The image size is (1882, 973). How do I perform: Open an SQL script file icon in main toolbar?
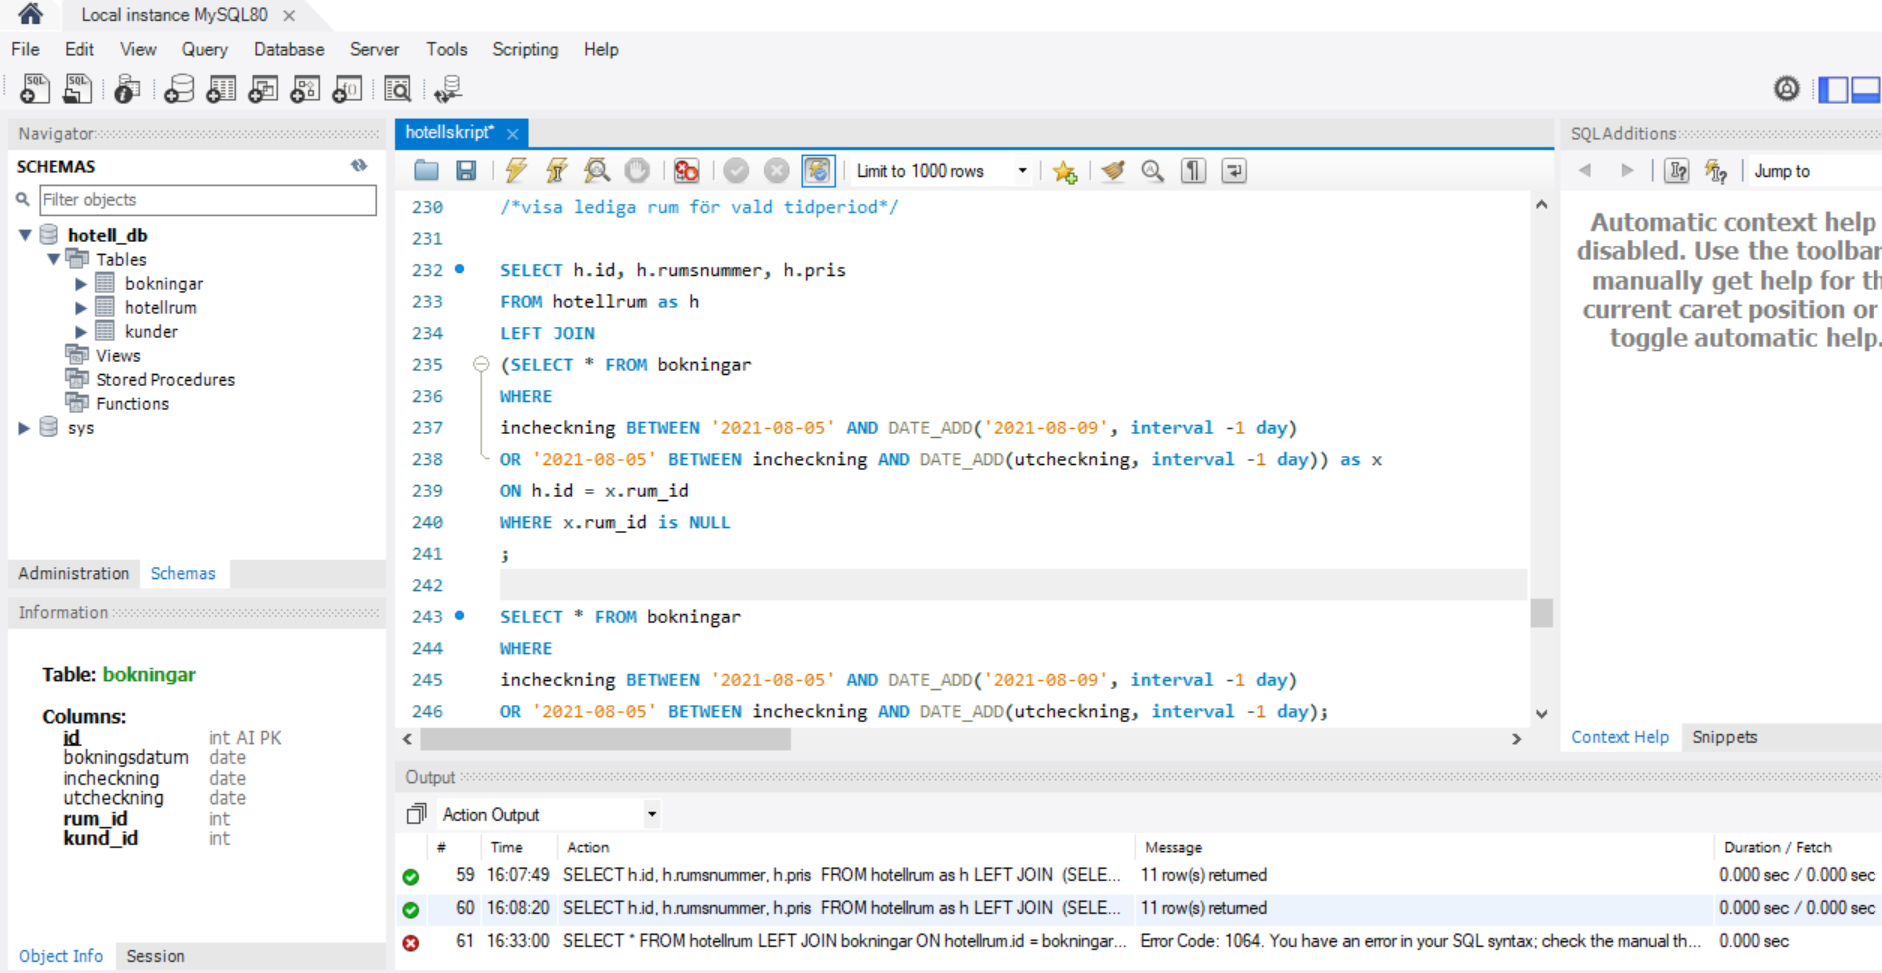(x=77, y=89)
